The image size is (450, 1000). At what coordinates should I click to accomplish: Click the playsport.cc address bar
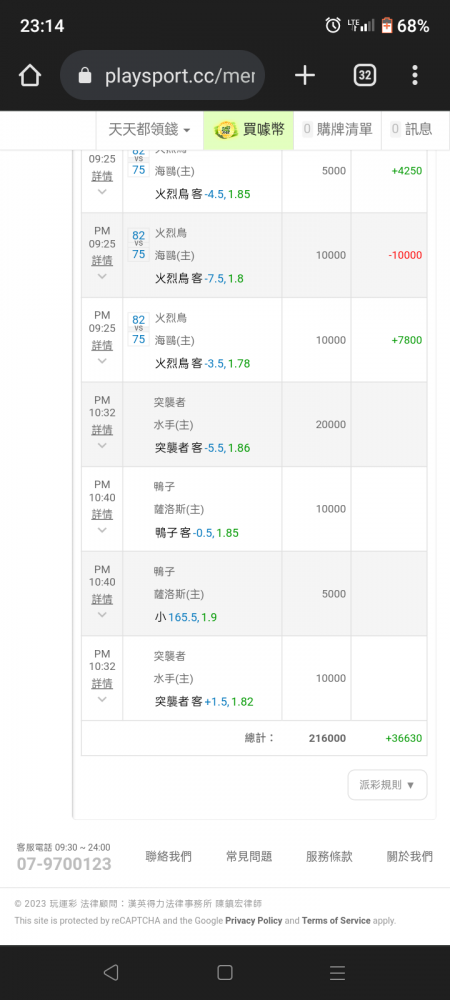163,76
